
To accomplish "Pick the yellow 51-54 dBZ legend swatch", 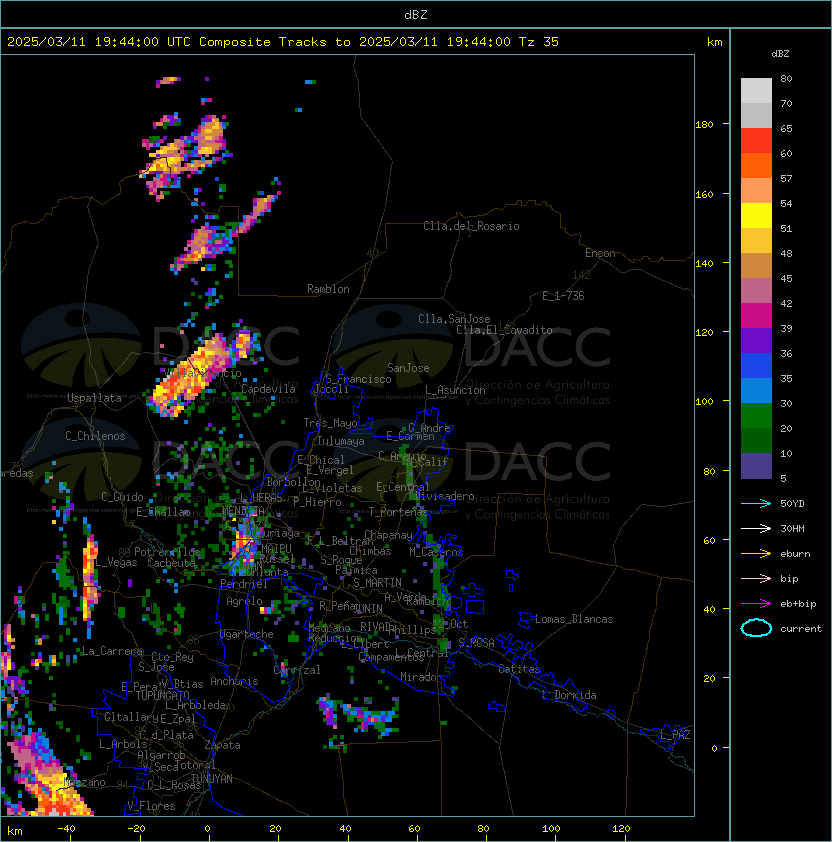I will [756, 216].
